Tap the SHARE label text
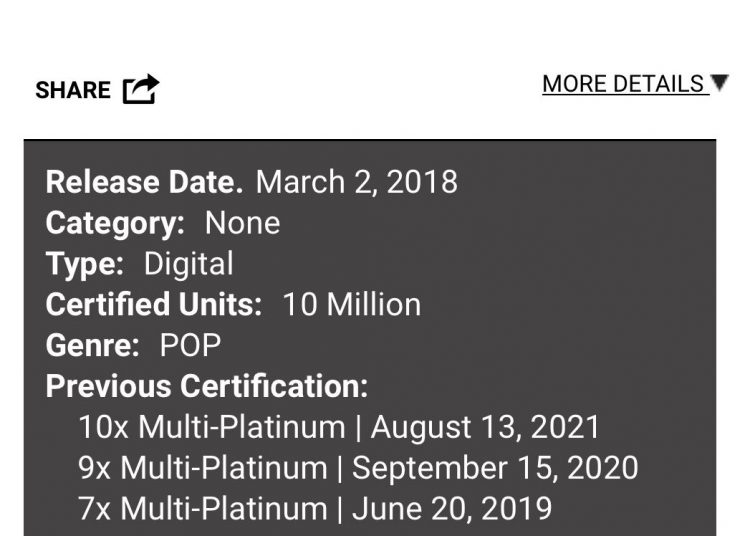750x536 pixels. pyautogui.click(x=73, y=90)
